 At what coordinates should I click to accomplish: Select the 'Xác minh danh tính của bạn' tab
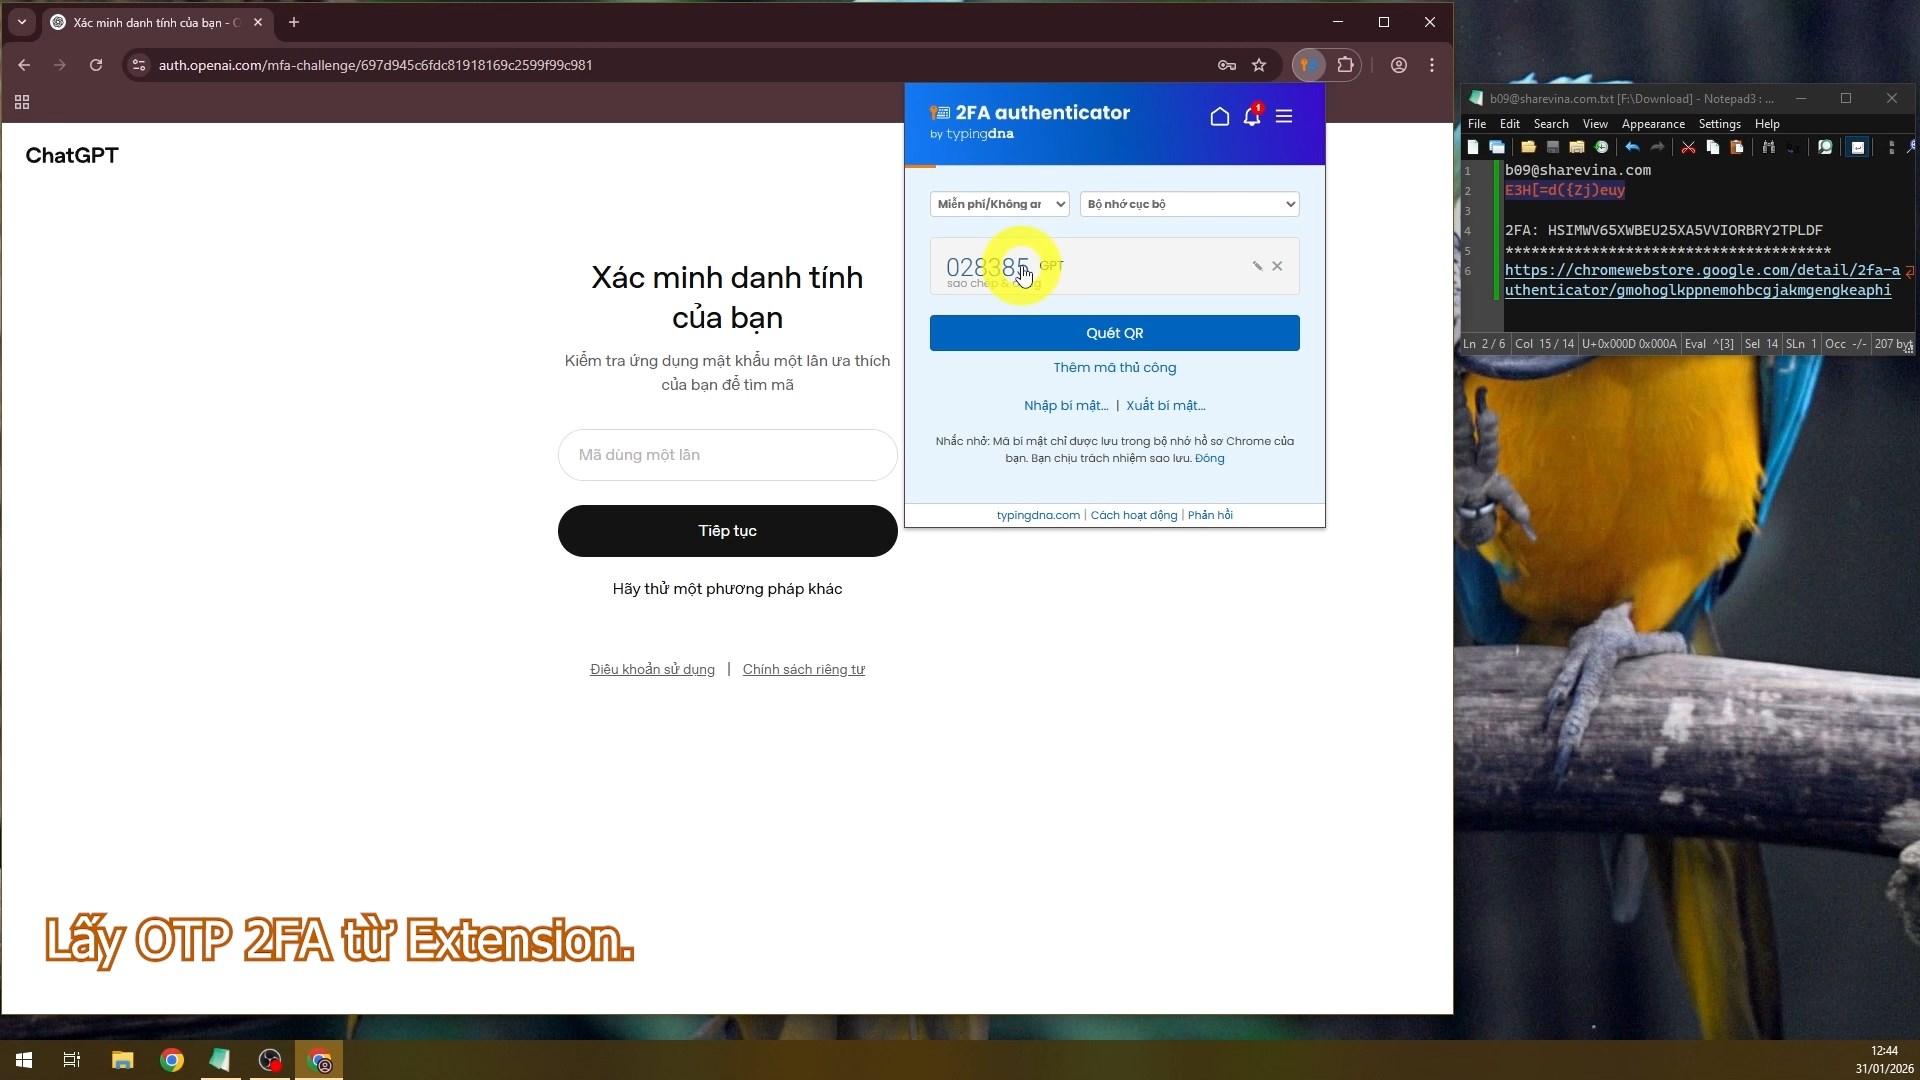(155, 22)
